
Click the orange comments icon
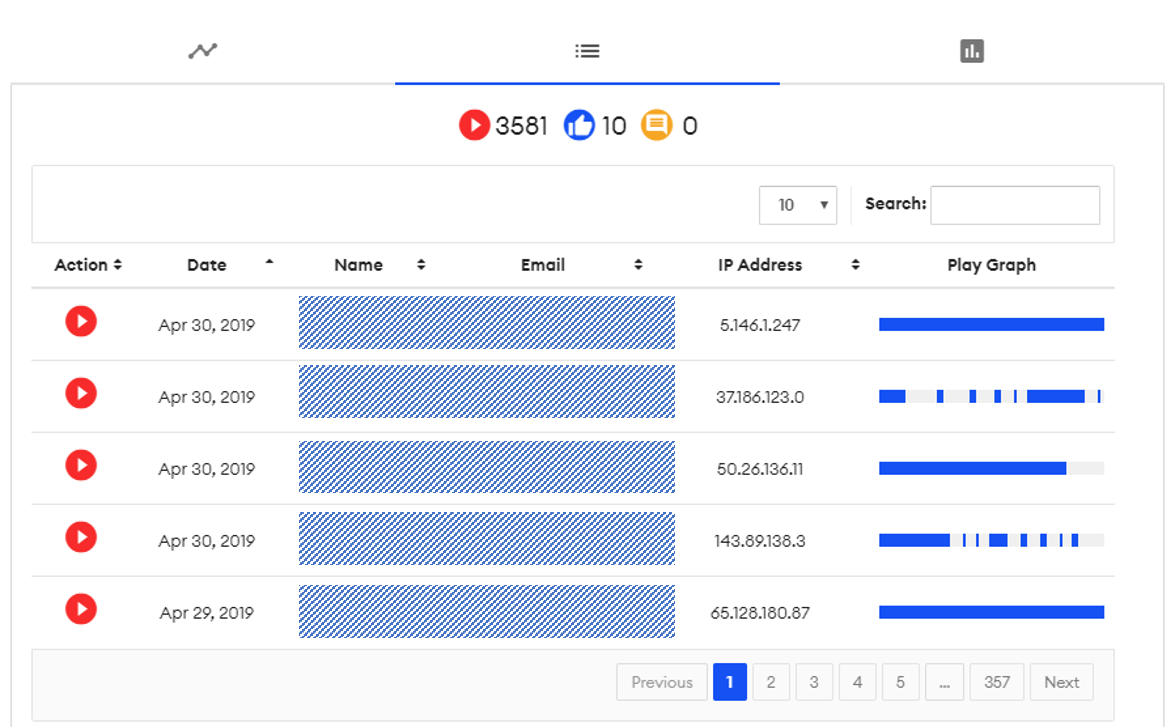[656, 126]
